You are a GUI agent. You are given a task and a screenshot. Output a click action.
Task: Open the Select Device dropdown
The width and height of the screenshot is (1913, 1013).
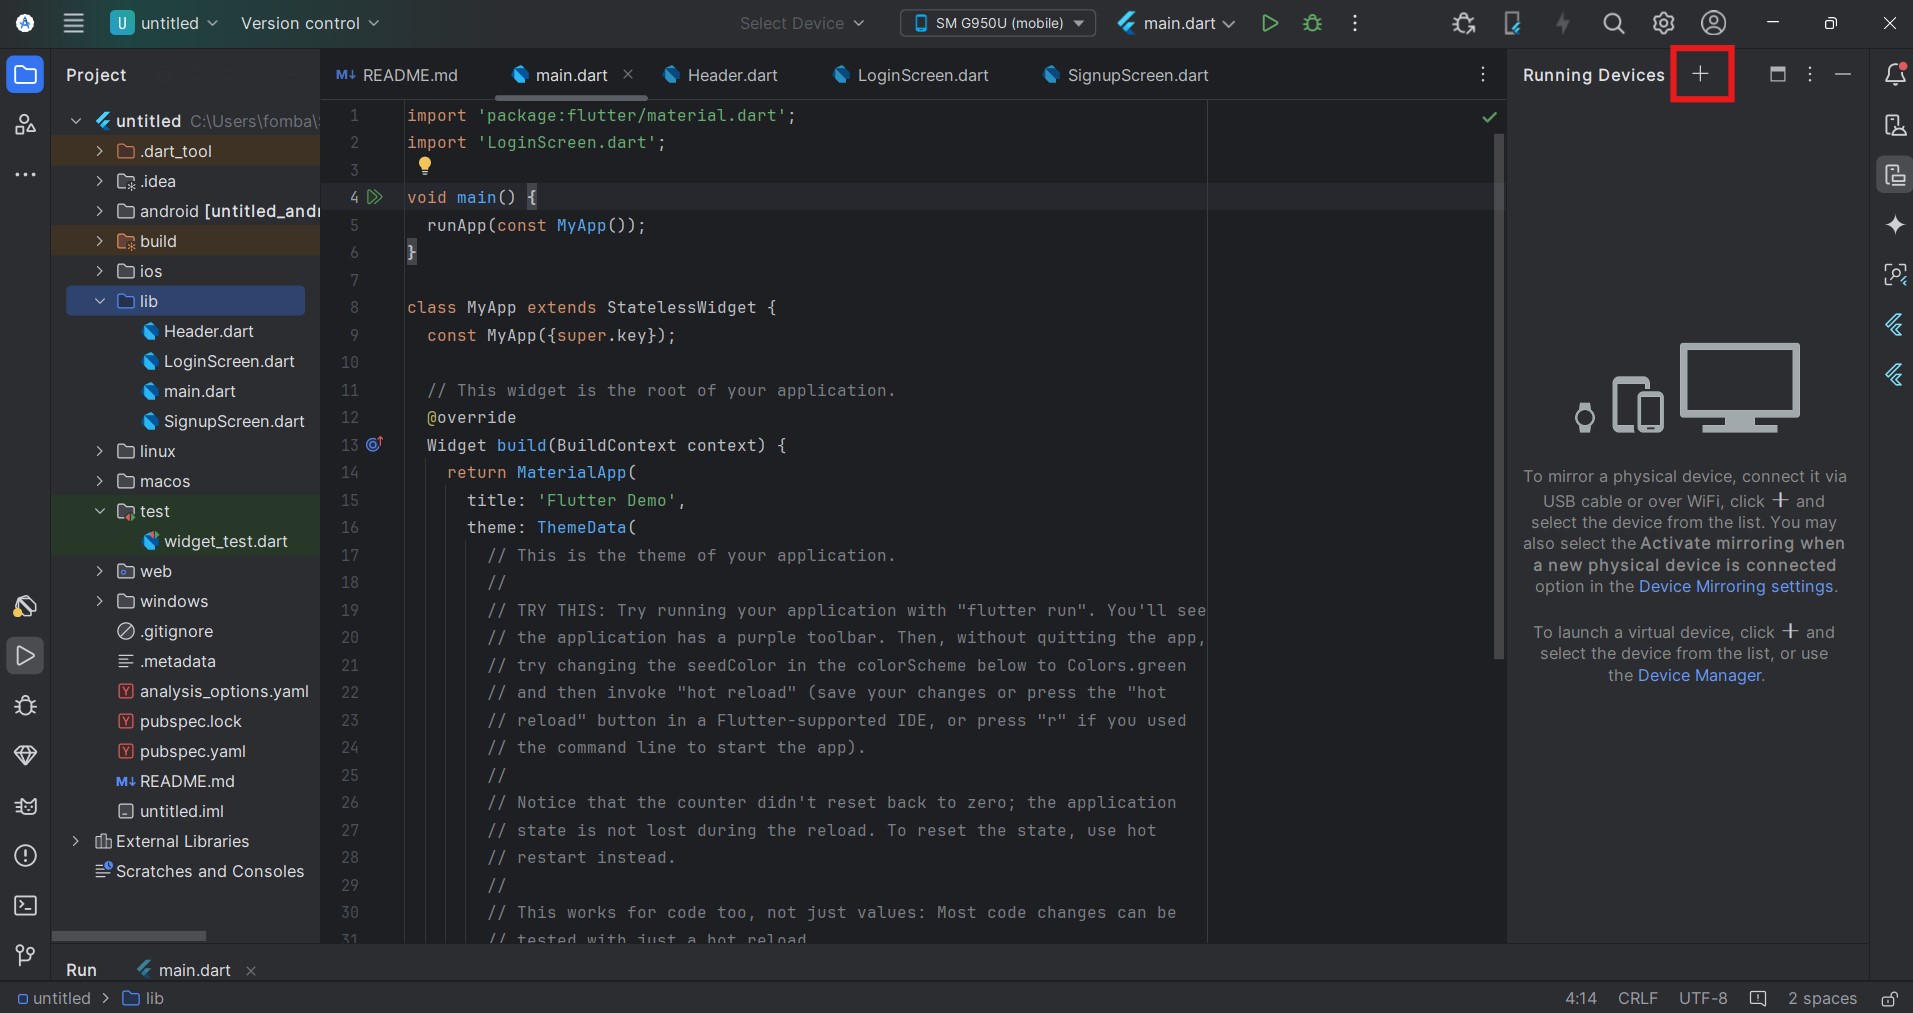tap(802, 23)
